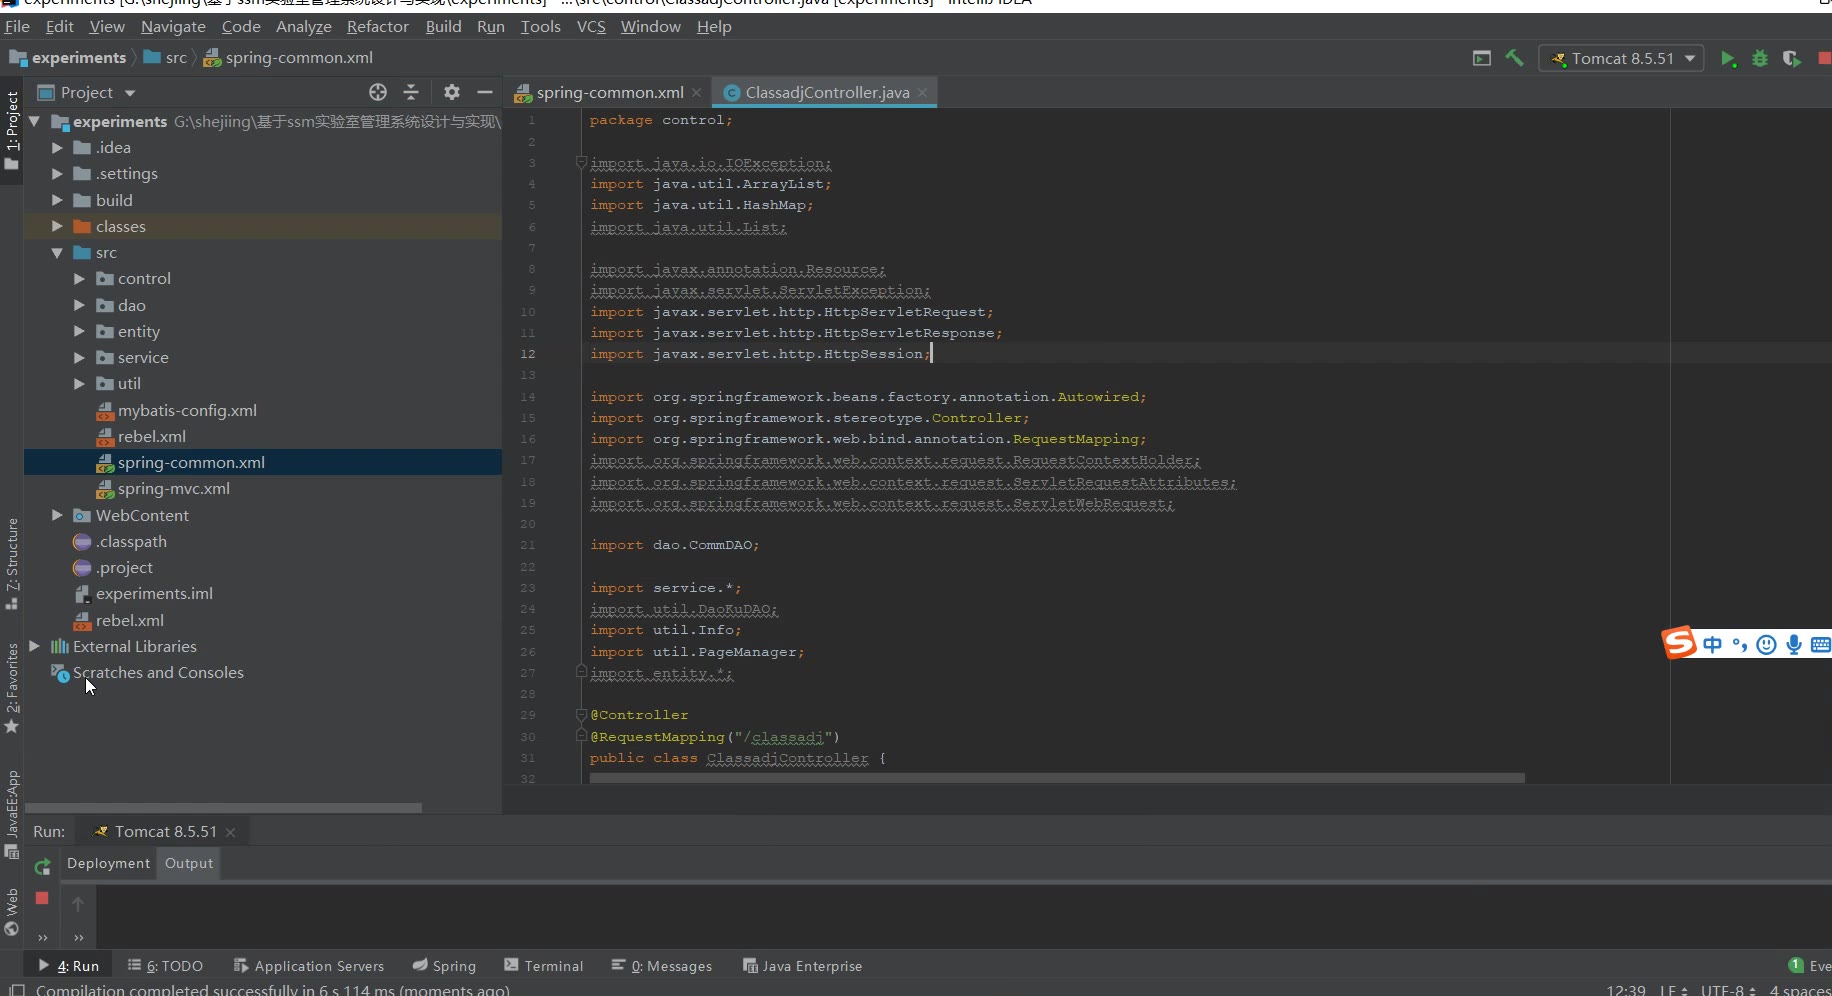
Task: Toggle Sogou input Chinese/English mode
Action: [1712, 645]
